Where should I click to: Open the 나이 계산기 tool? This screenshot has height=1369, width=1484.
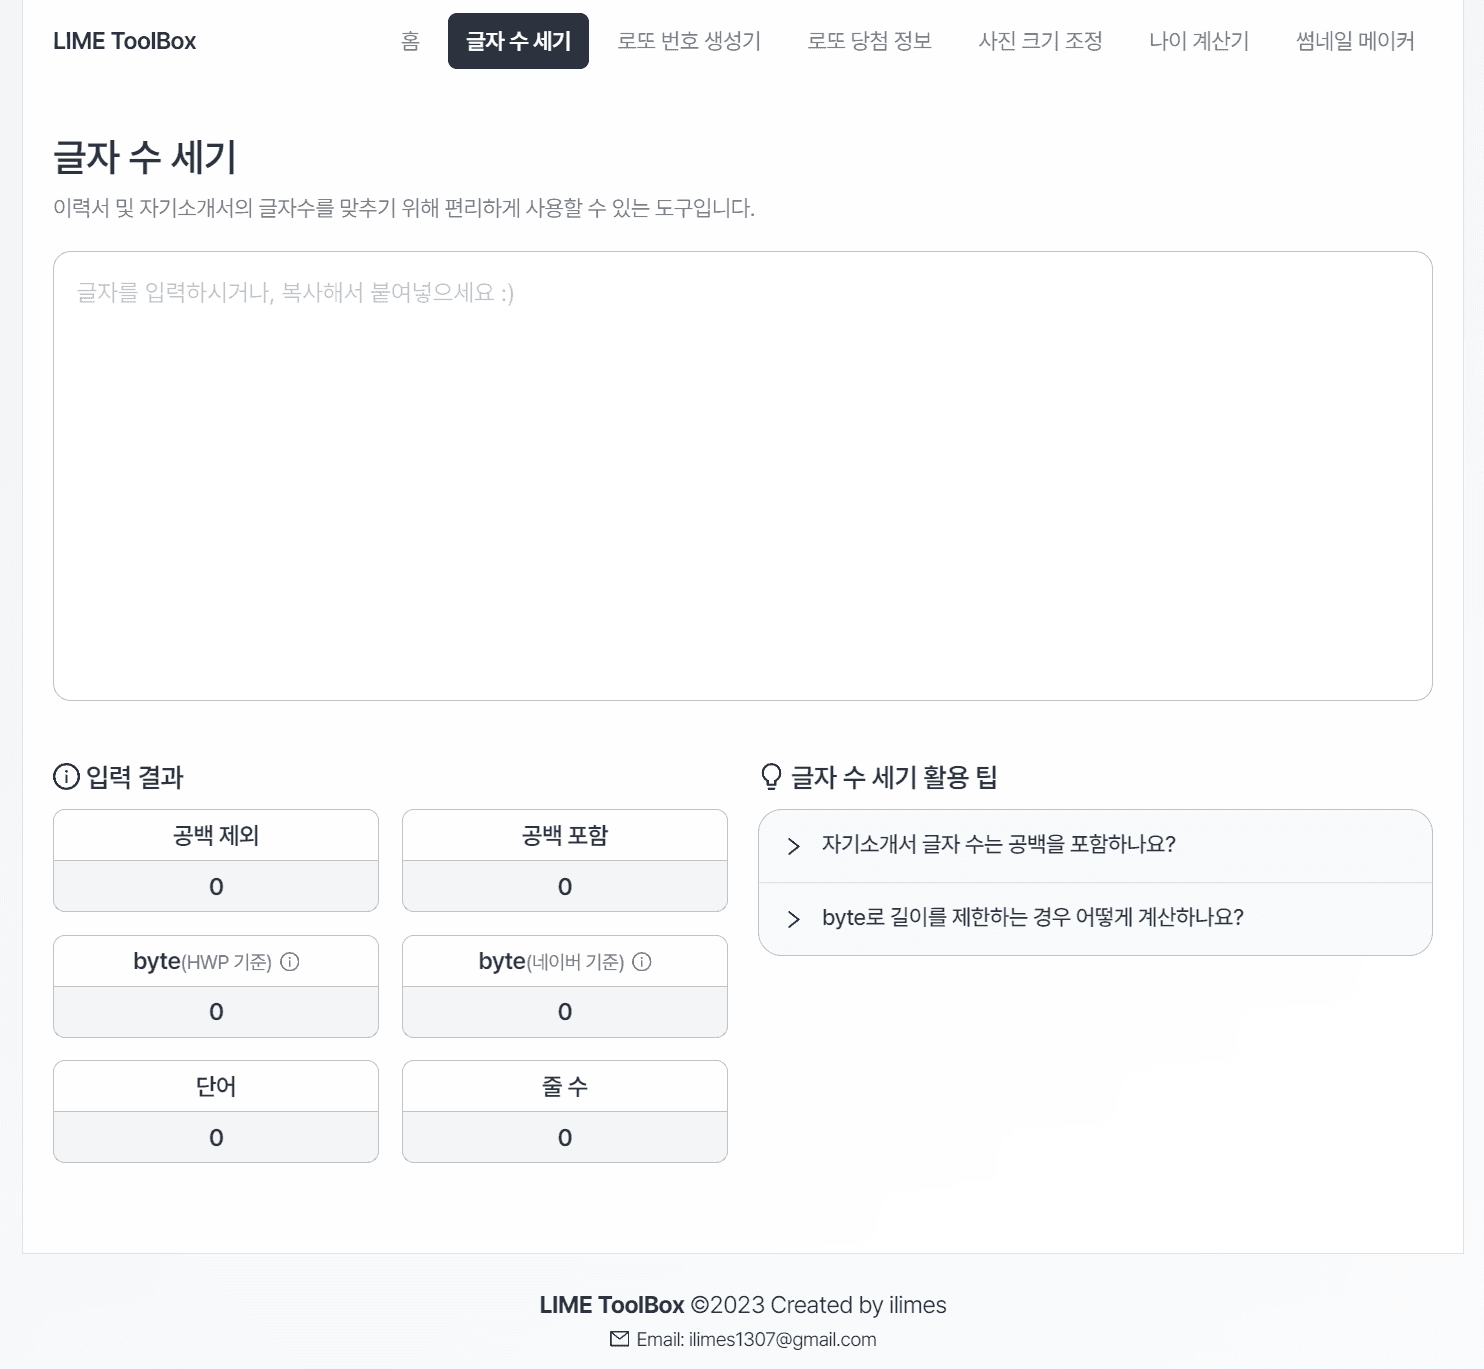pyautogui.click(x=1199, y=41)
